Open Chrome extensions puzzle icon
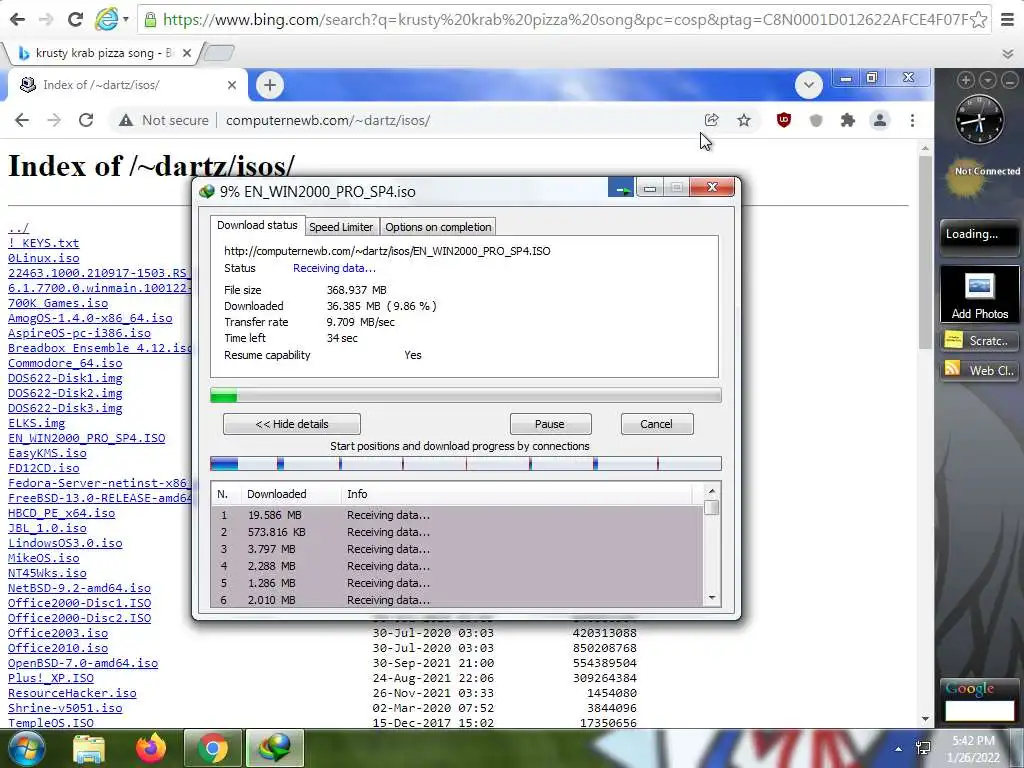 coord(848,120)
